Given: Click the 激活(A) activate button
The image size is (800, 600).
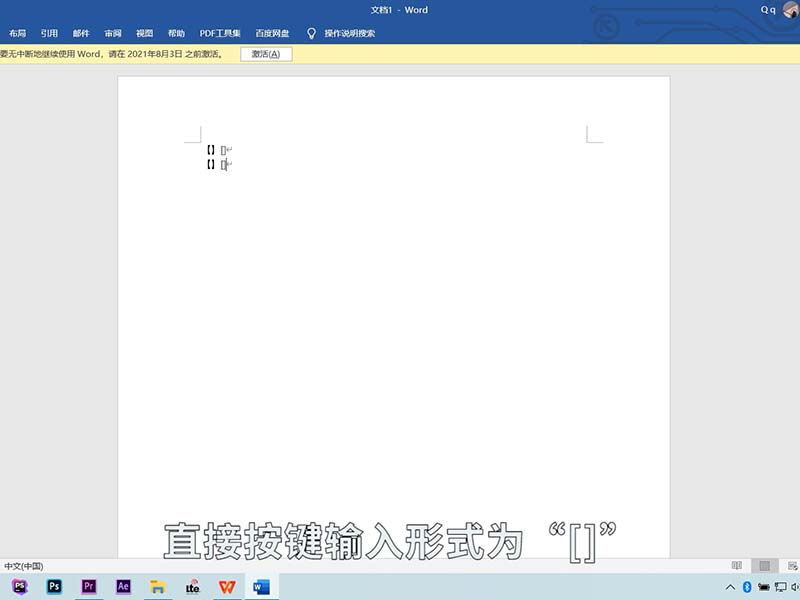Looking at the screenshot, I should (266, 54).
